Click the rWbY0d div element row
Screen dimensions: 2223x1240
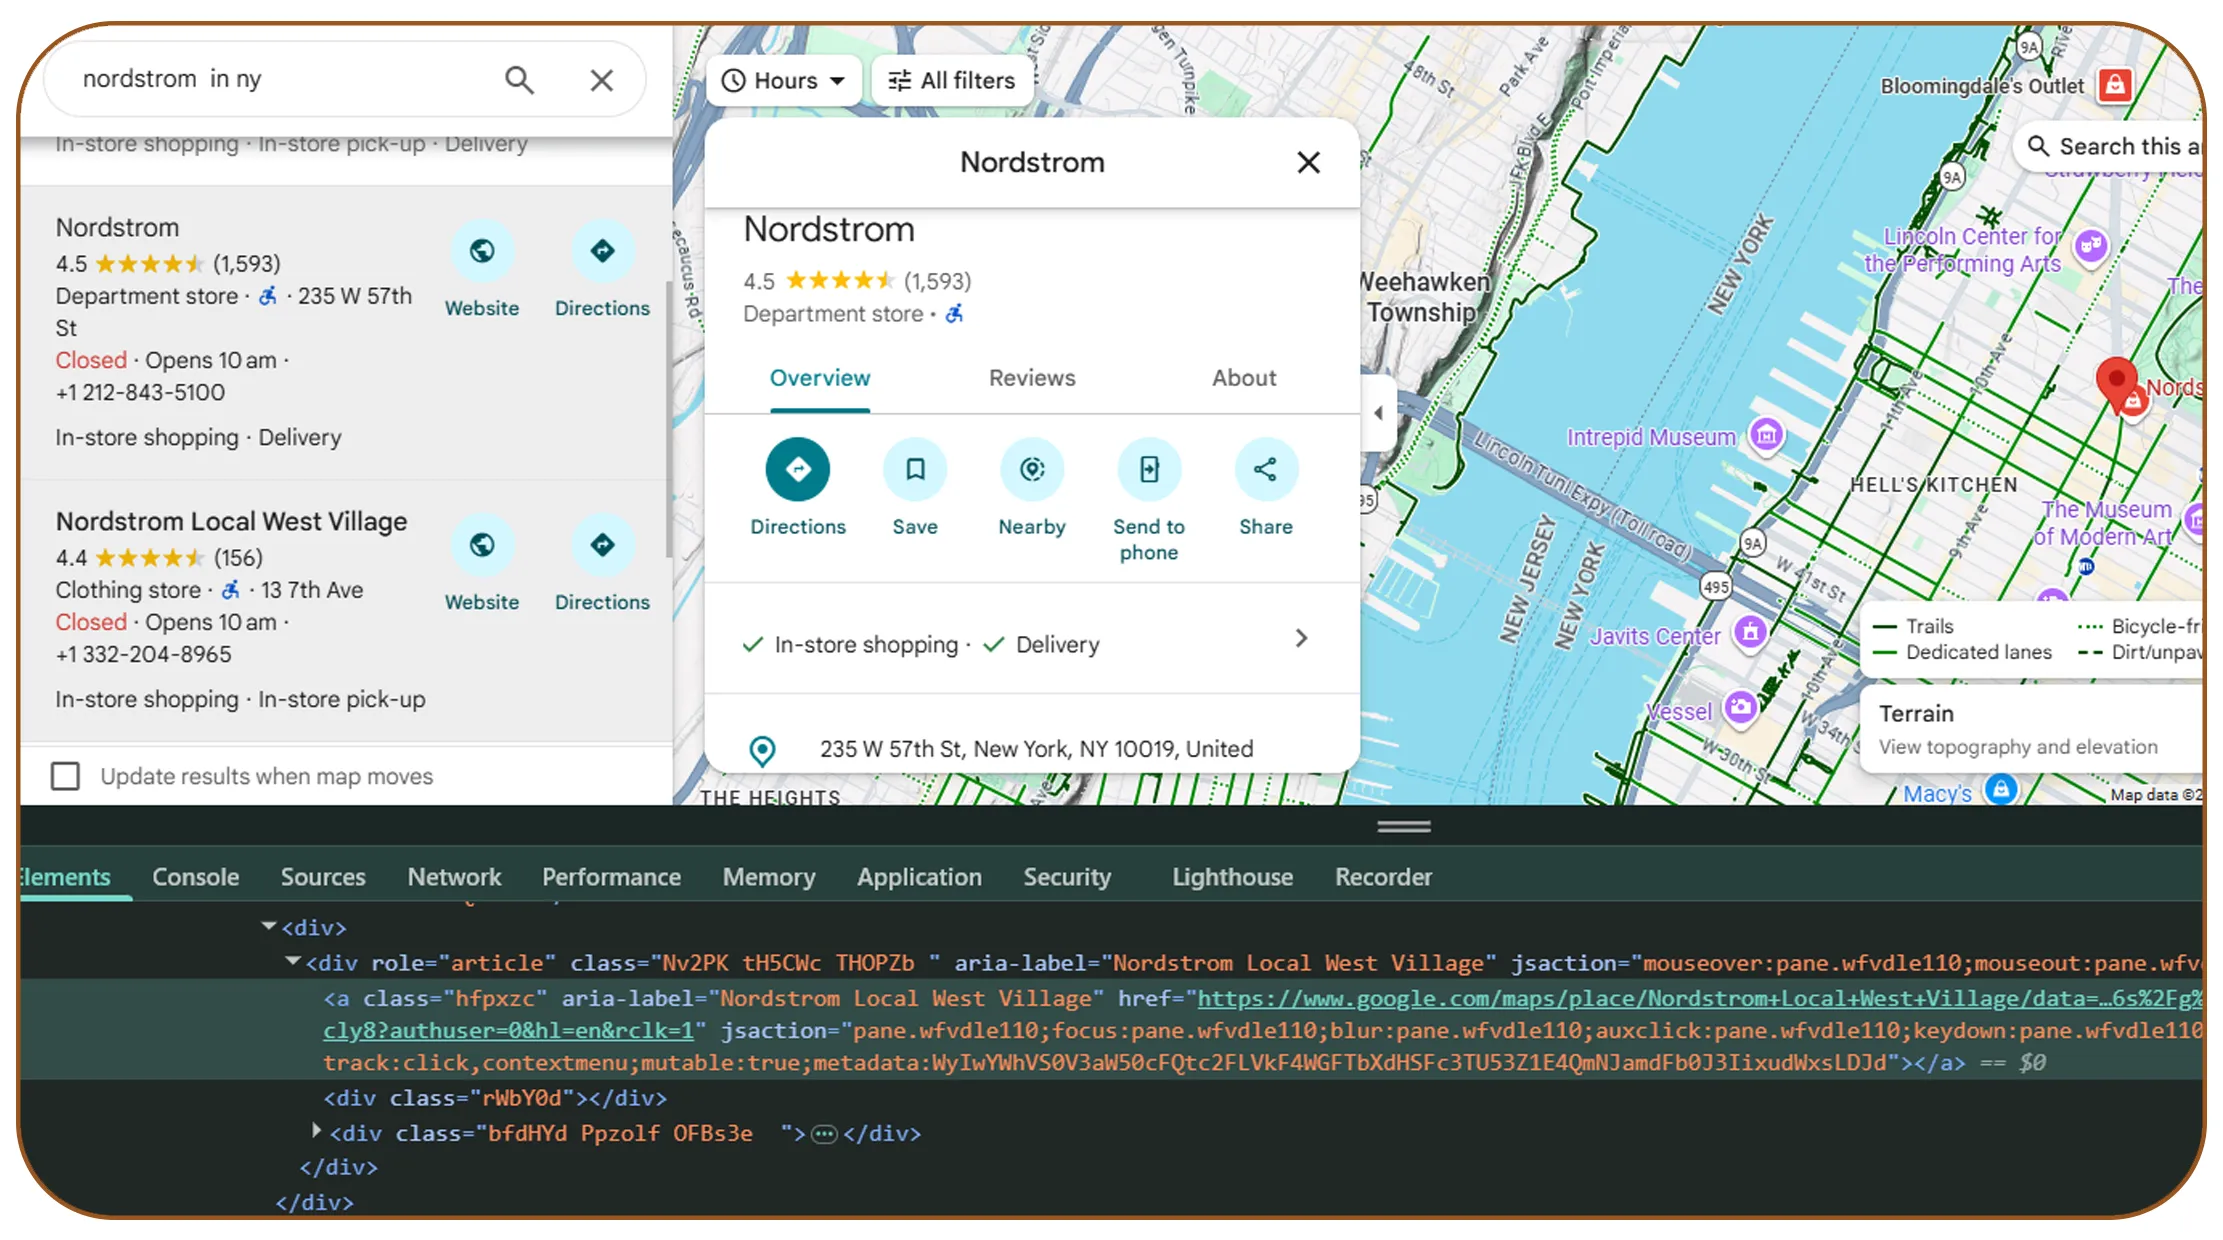[495, 1098]
